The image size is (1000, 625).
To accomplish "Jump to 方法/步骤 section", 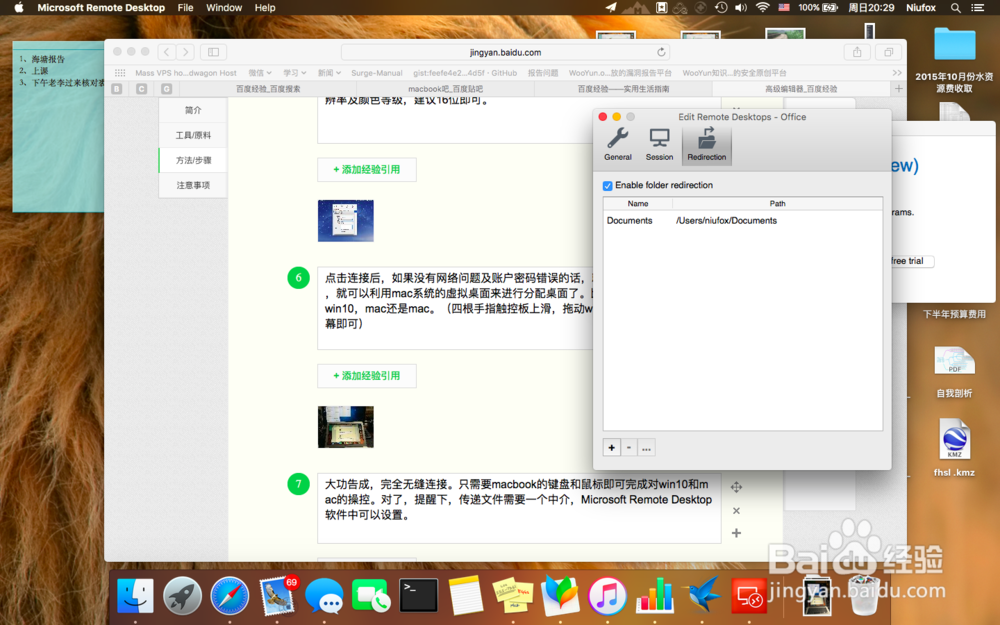I will tap(193, 160).
